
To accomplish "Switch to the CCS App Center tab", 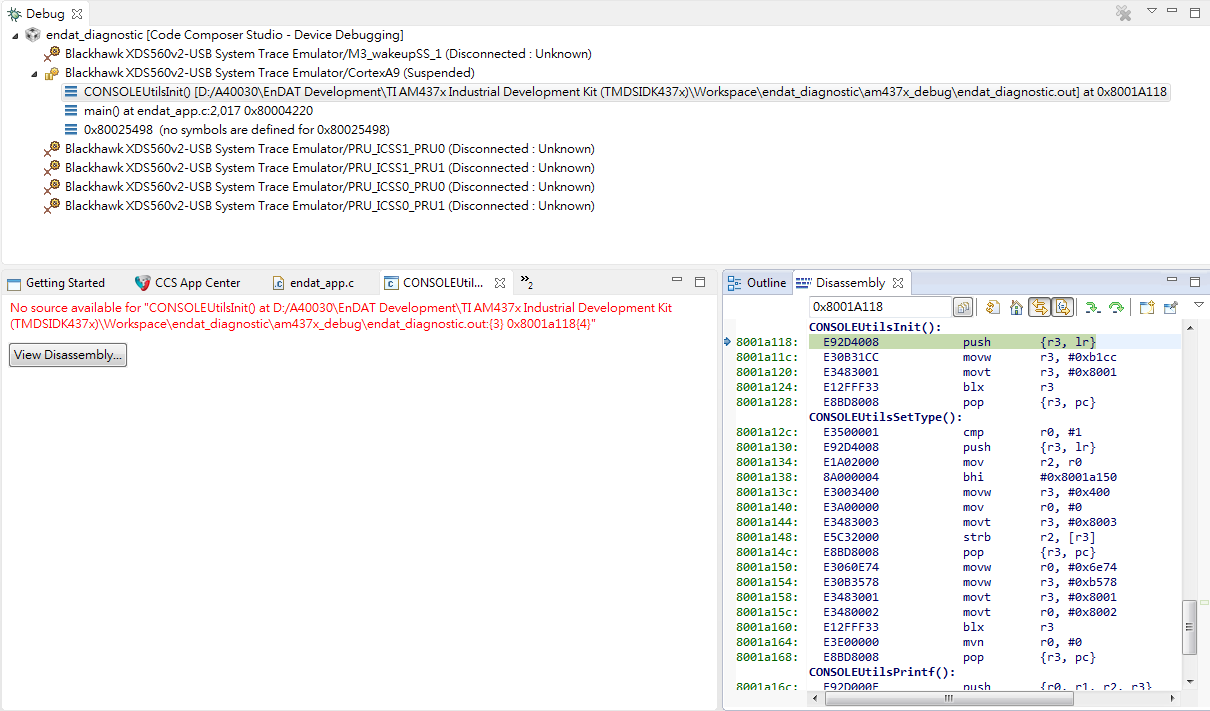I will coord(189,283).
